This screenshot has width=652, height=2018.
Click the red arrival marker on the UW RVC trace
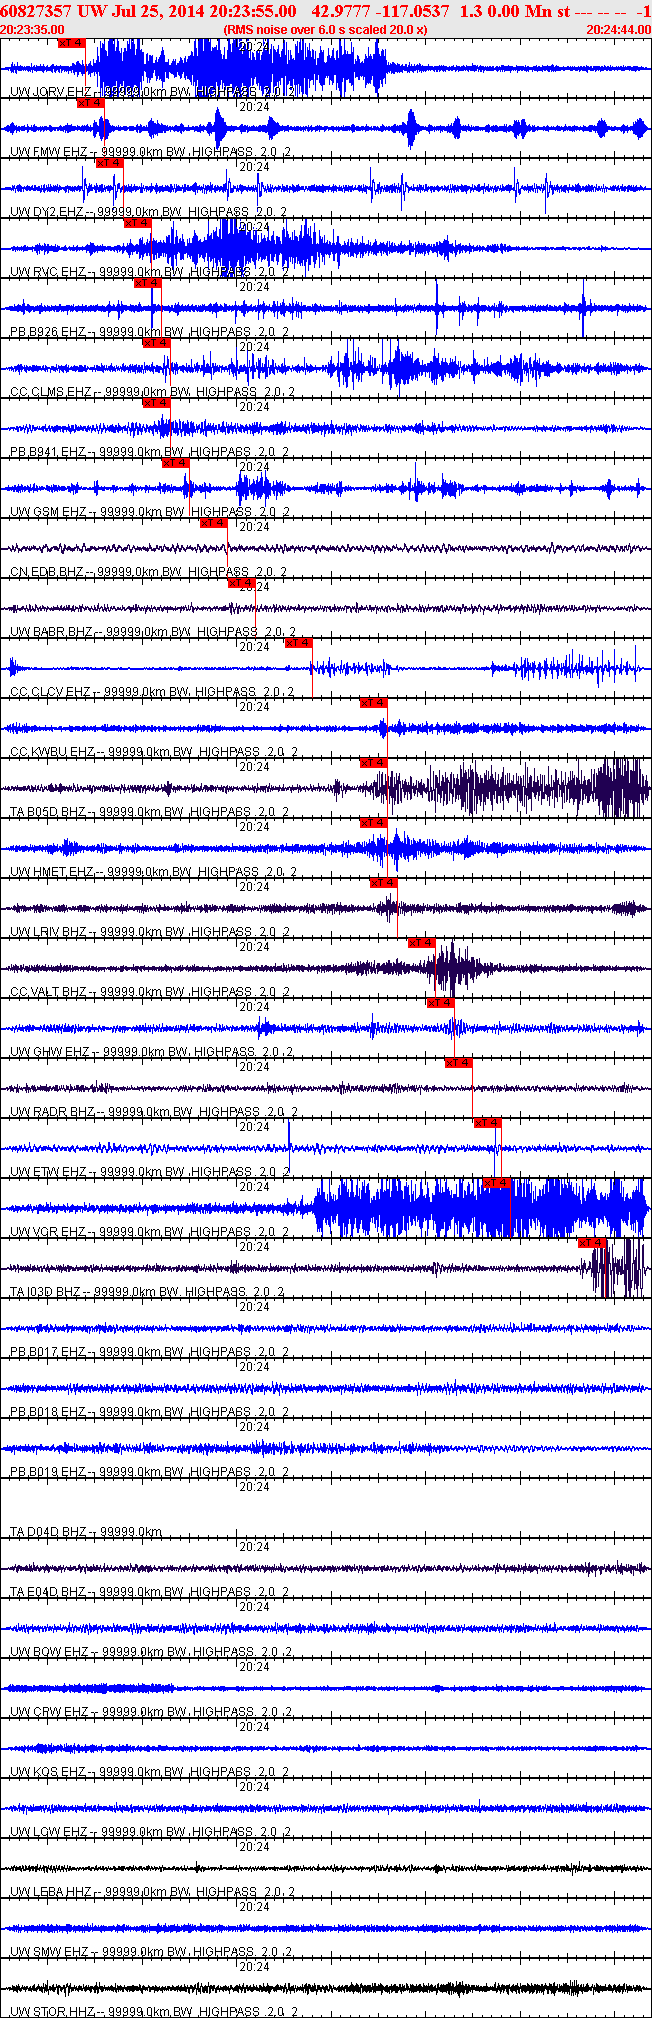coord(138,223)
